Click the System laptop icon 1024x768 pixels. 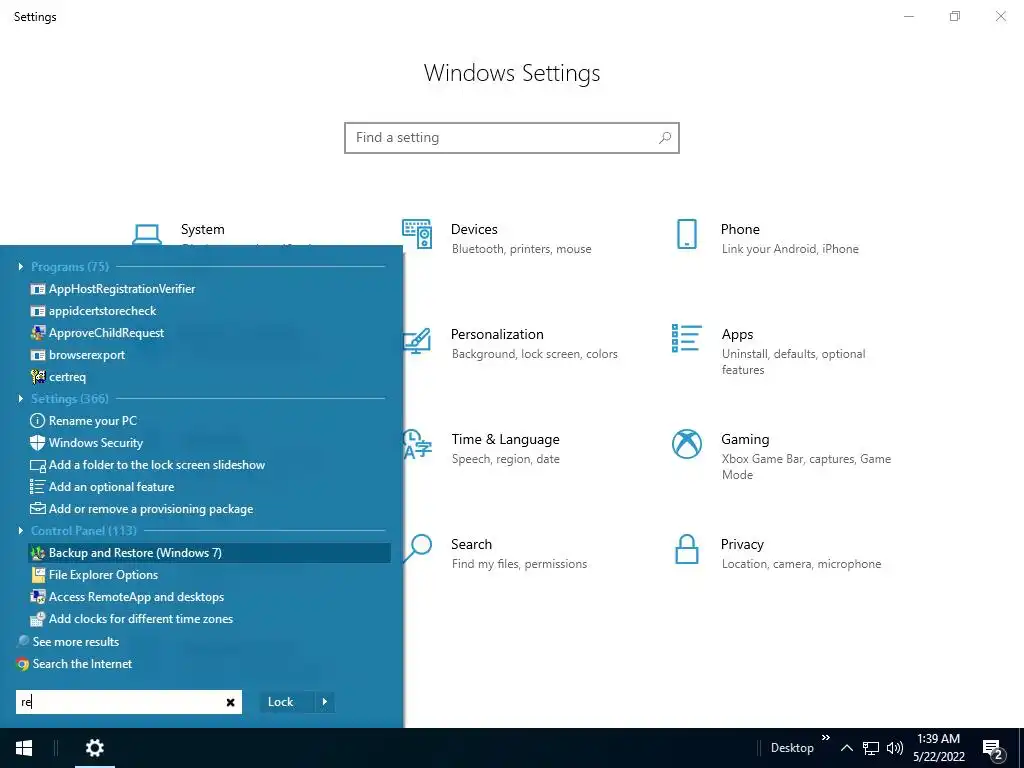(x=147, y=234)
